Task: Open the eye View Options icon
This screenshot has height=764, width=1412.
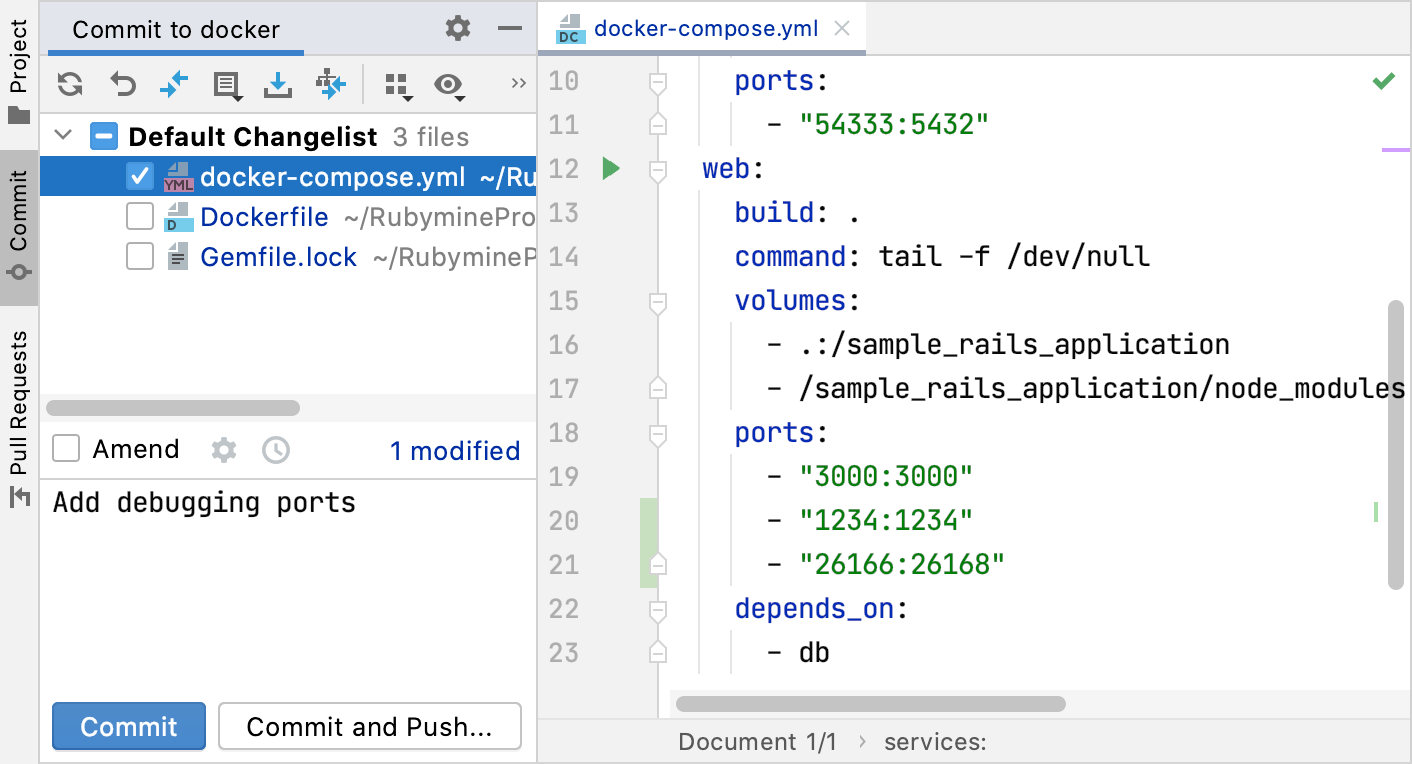Action: point(449,85)
